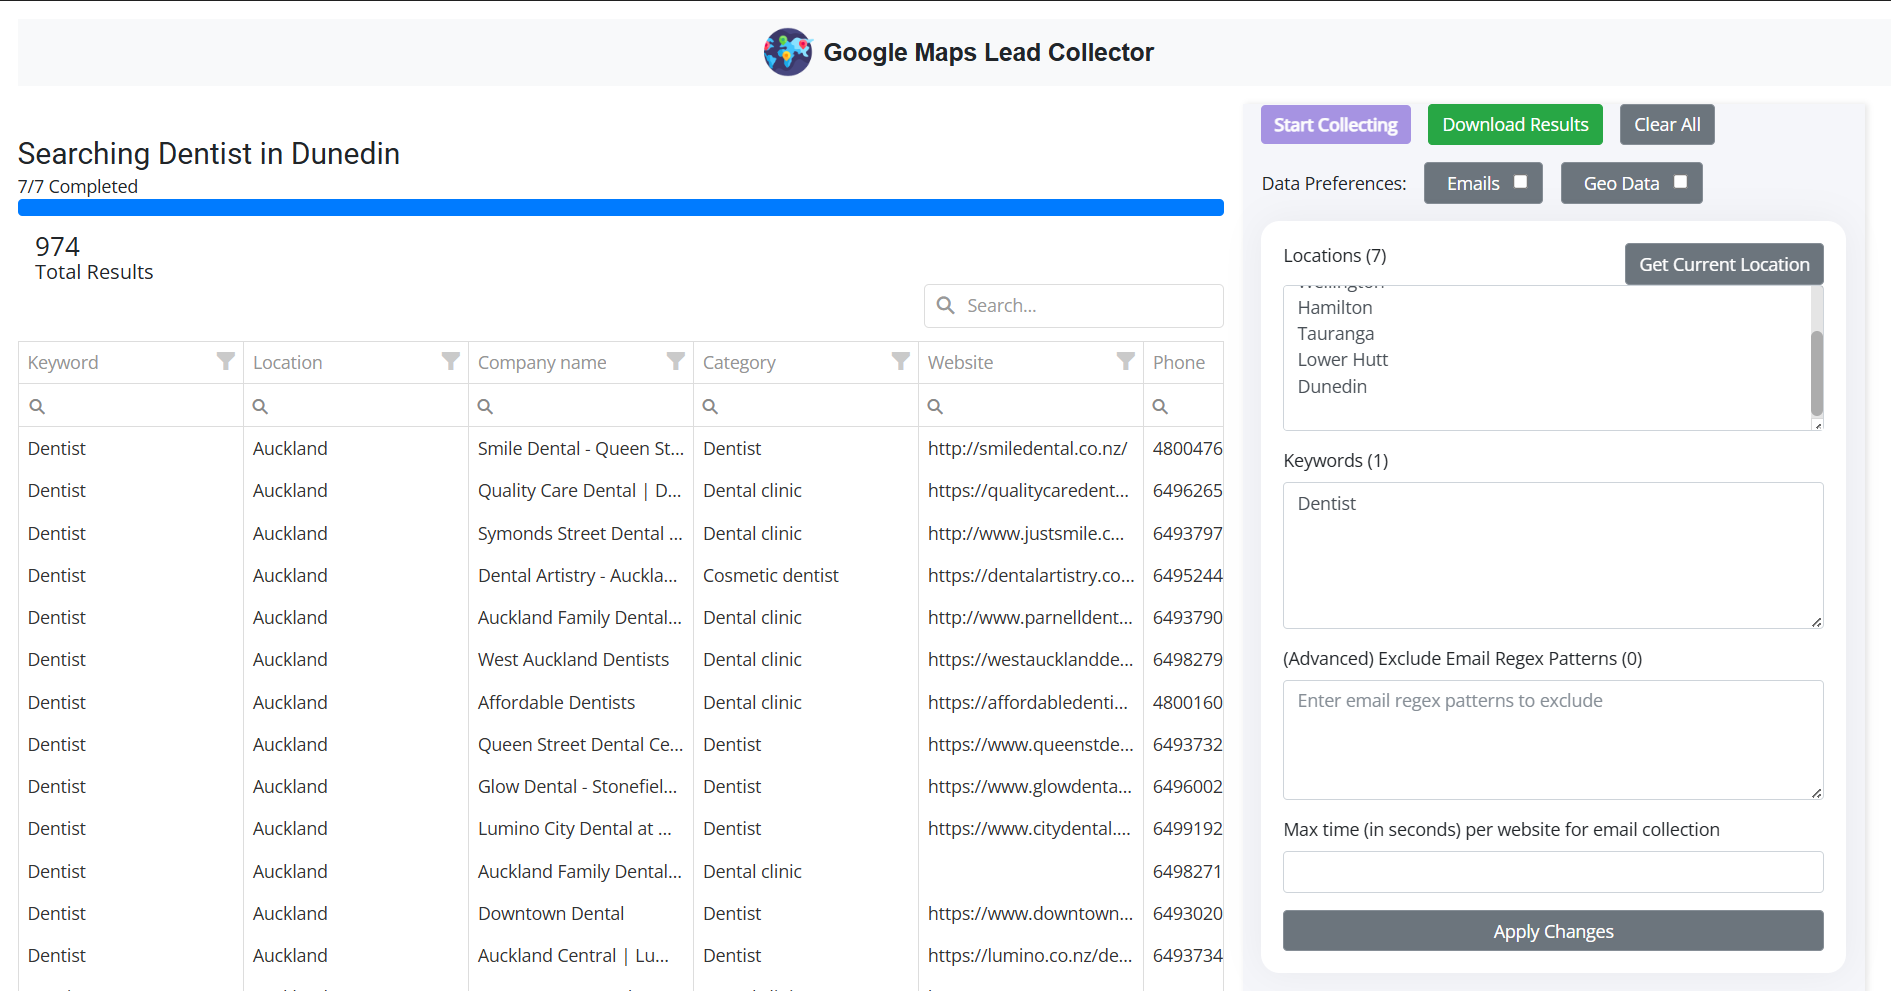Screen dimensions: 1891x991
Task: Open the Website column filter icon
Action: (x=1126, y=361)
